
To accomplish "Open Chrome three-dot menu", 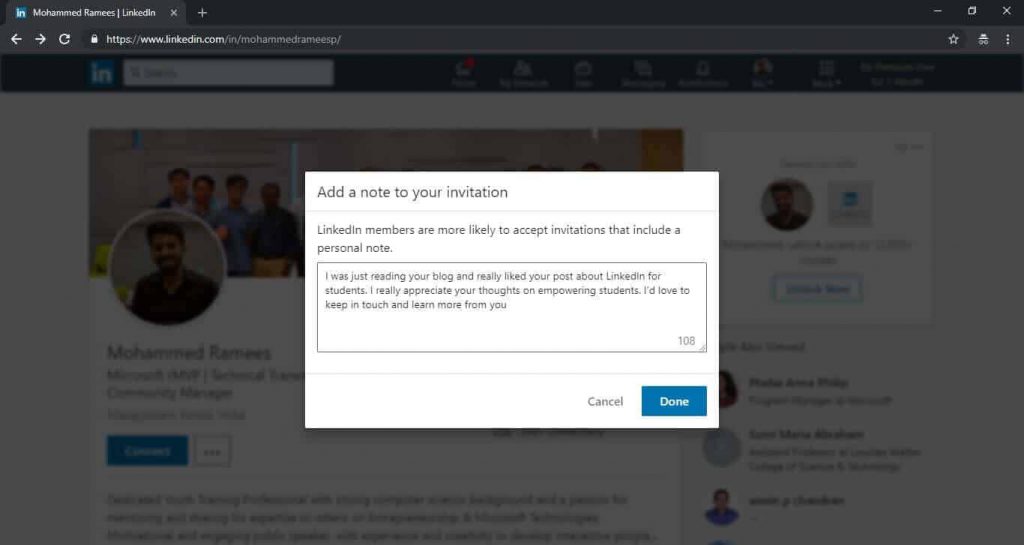I will pos(1008,39).
